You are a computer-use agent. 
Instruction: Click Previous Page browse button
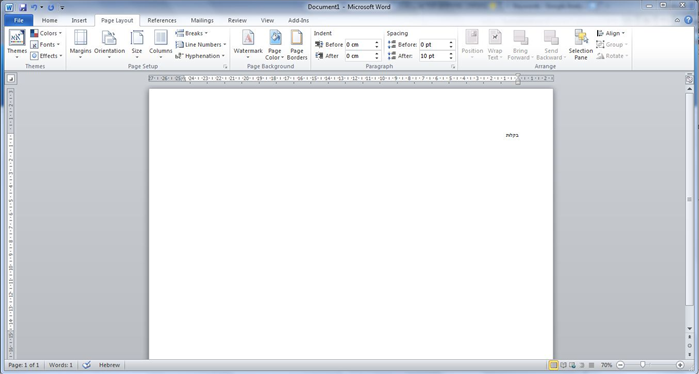(x=689, y=337)
